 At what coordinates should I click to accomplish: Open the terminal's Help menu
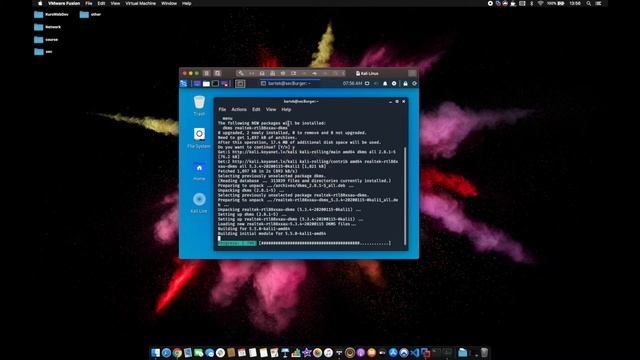tap(287, 109)
